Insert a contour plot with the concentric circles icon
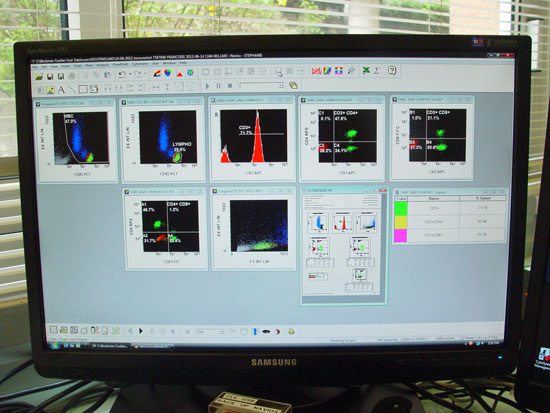The height and width of the screenshot is (413, 550). click(190, 73)
